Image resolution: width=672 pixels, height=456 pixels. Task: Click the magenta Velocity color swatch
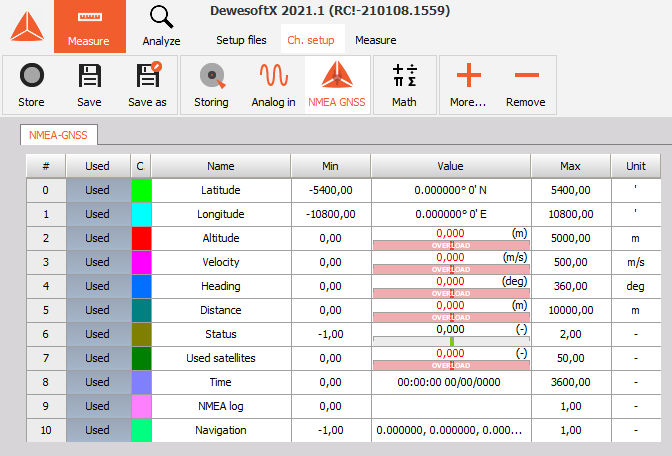[141, 262]
